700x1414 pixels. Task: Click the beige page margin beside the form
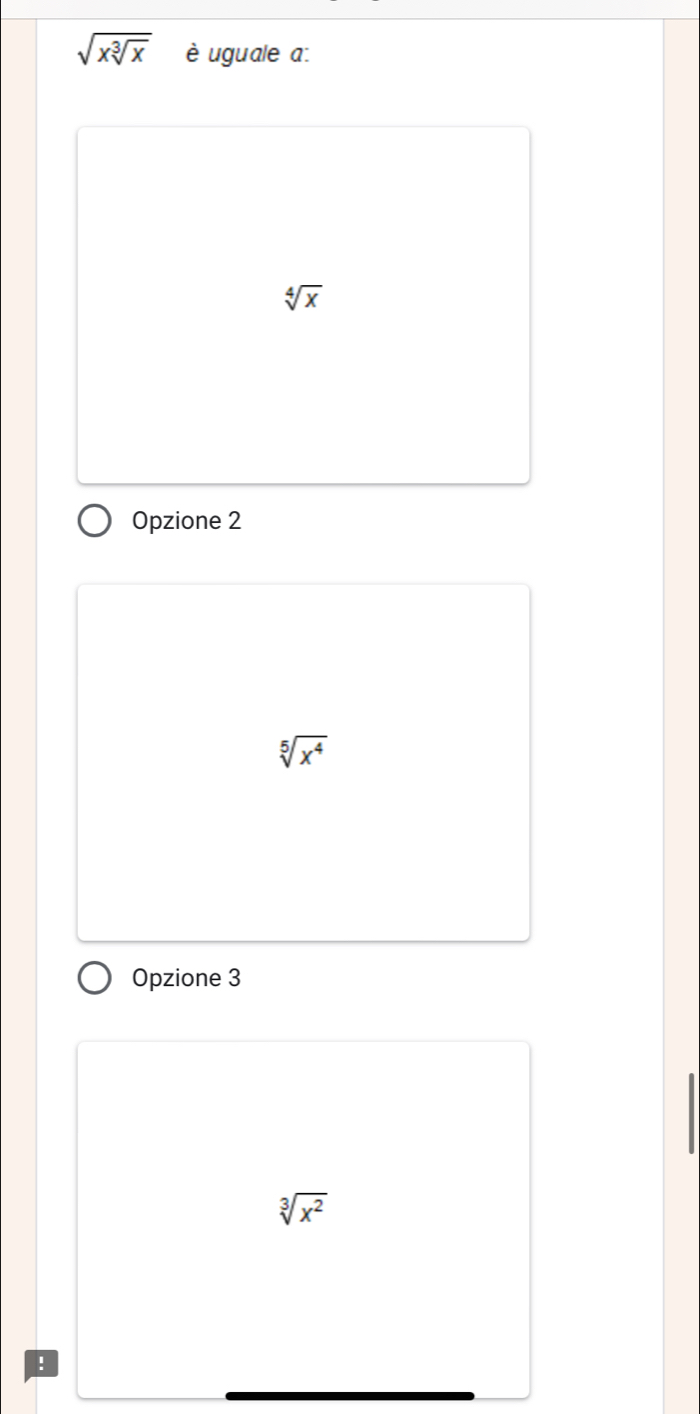point(17,700)
